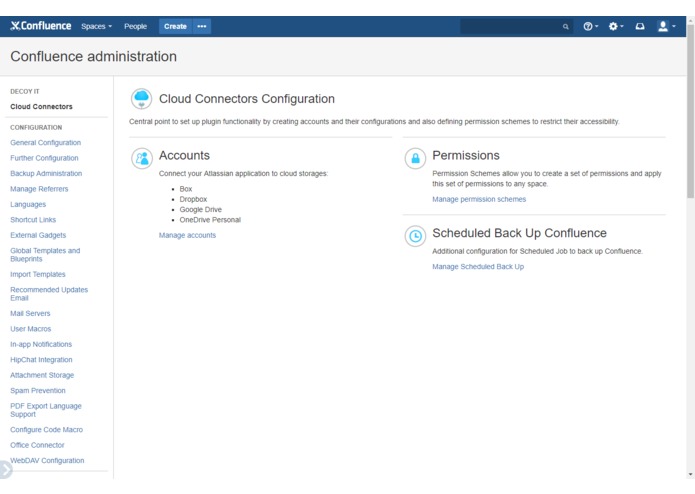Screen dimensions: 695x494
Task: Click in the header search field
Action: (x=516, y=27)
